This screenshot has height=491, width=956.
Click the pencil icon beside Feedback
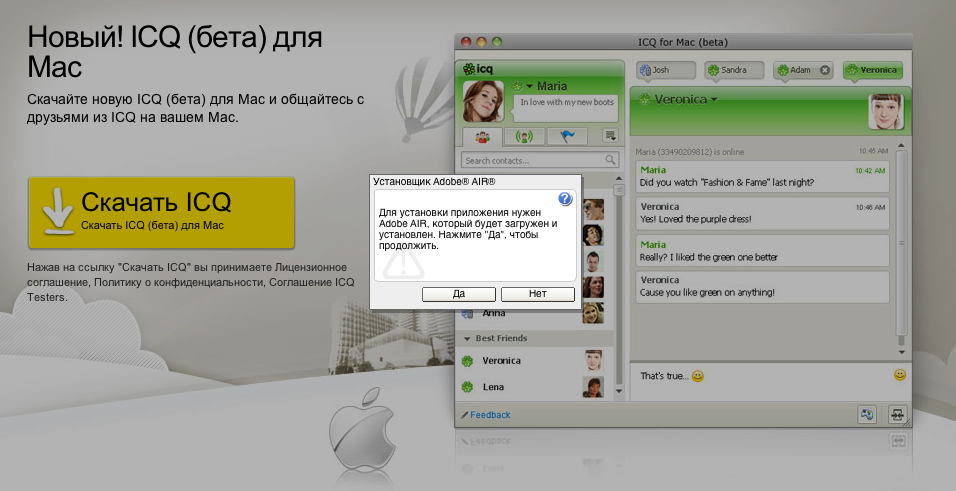465,415
